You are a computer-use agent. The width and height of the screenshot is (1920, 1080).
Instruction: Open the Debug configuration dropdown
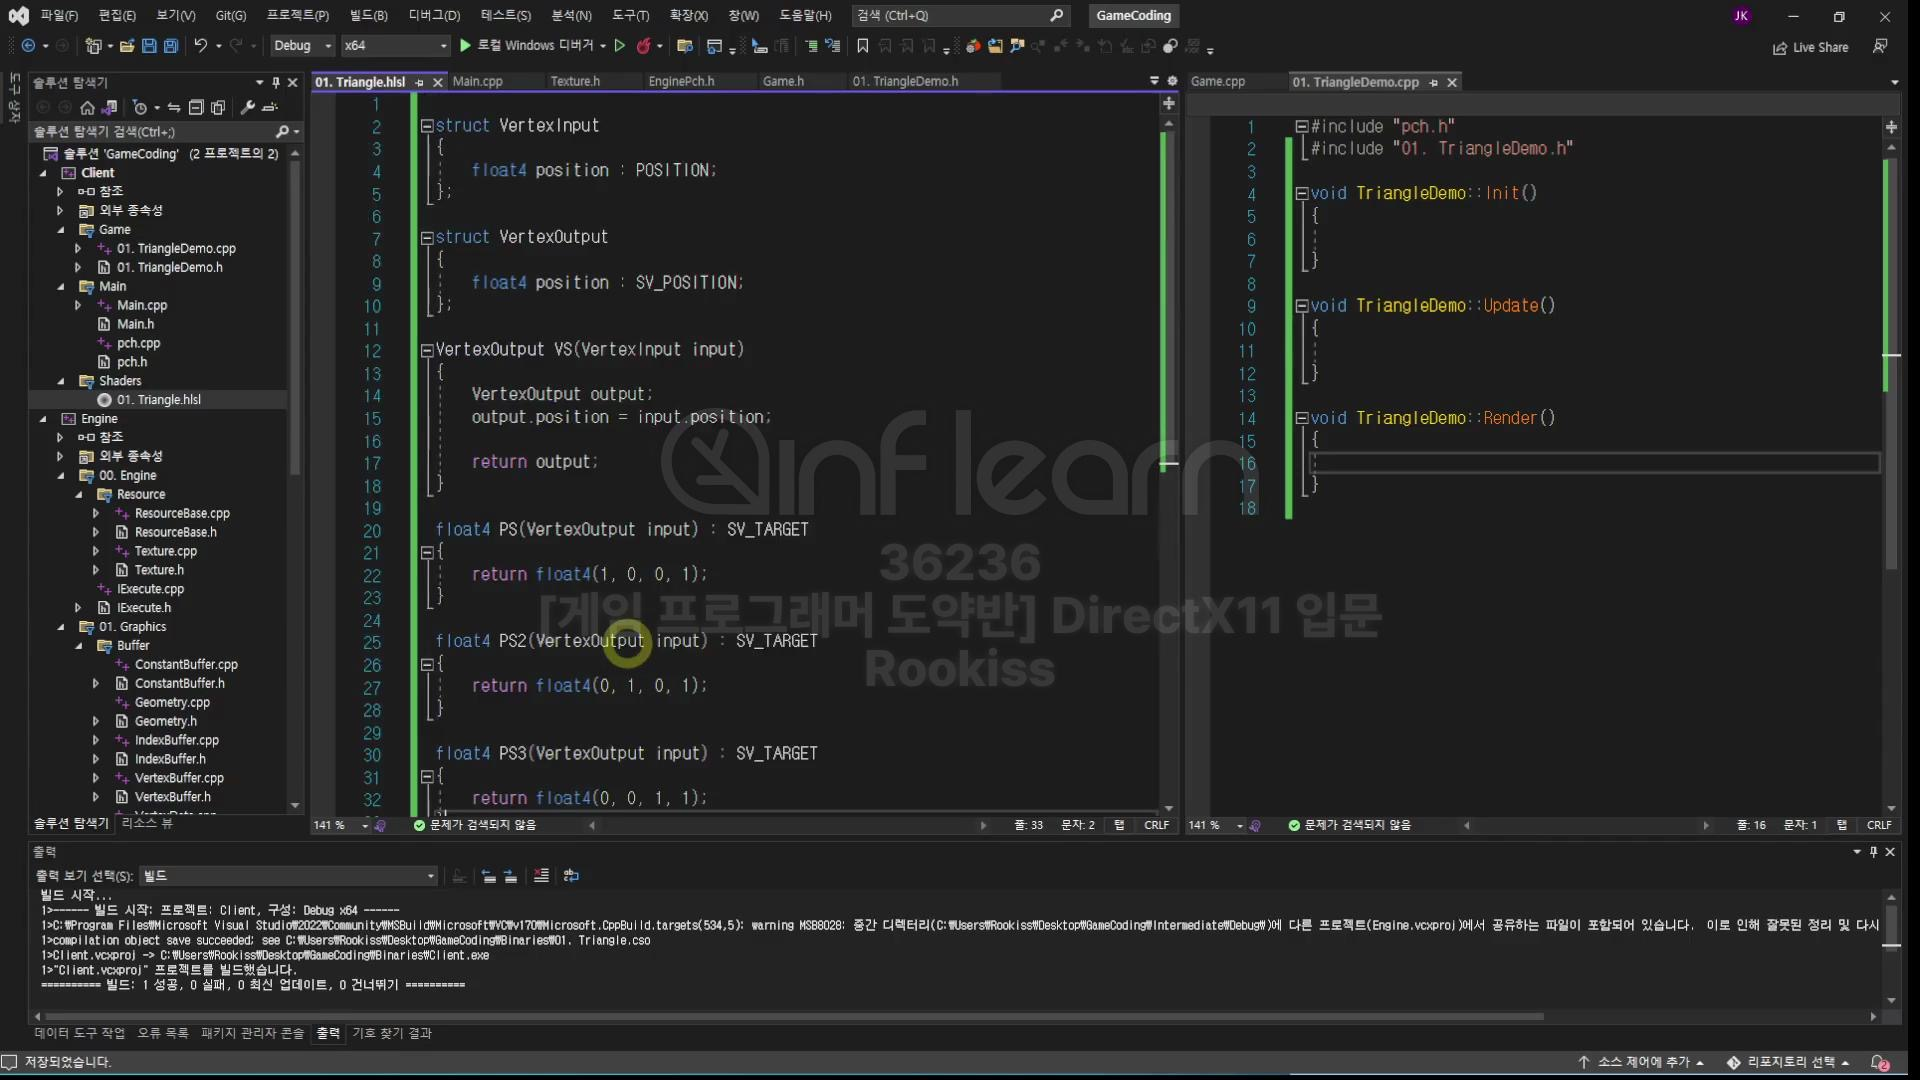click(302, 46)
